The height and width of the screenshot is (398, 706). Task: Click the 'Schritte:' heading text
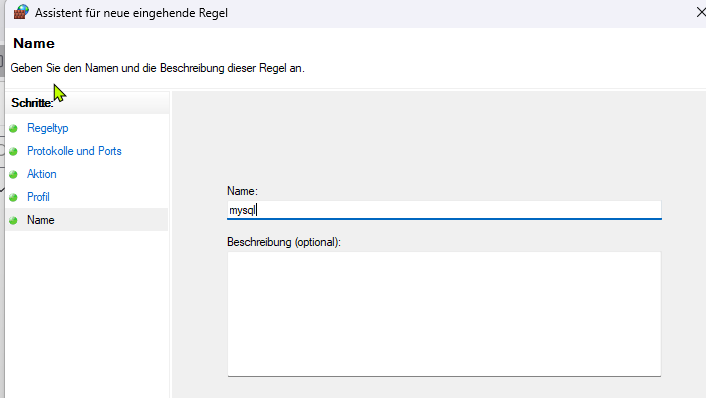coord(32,103)
